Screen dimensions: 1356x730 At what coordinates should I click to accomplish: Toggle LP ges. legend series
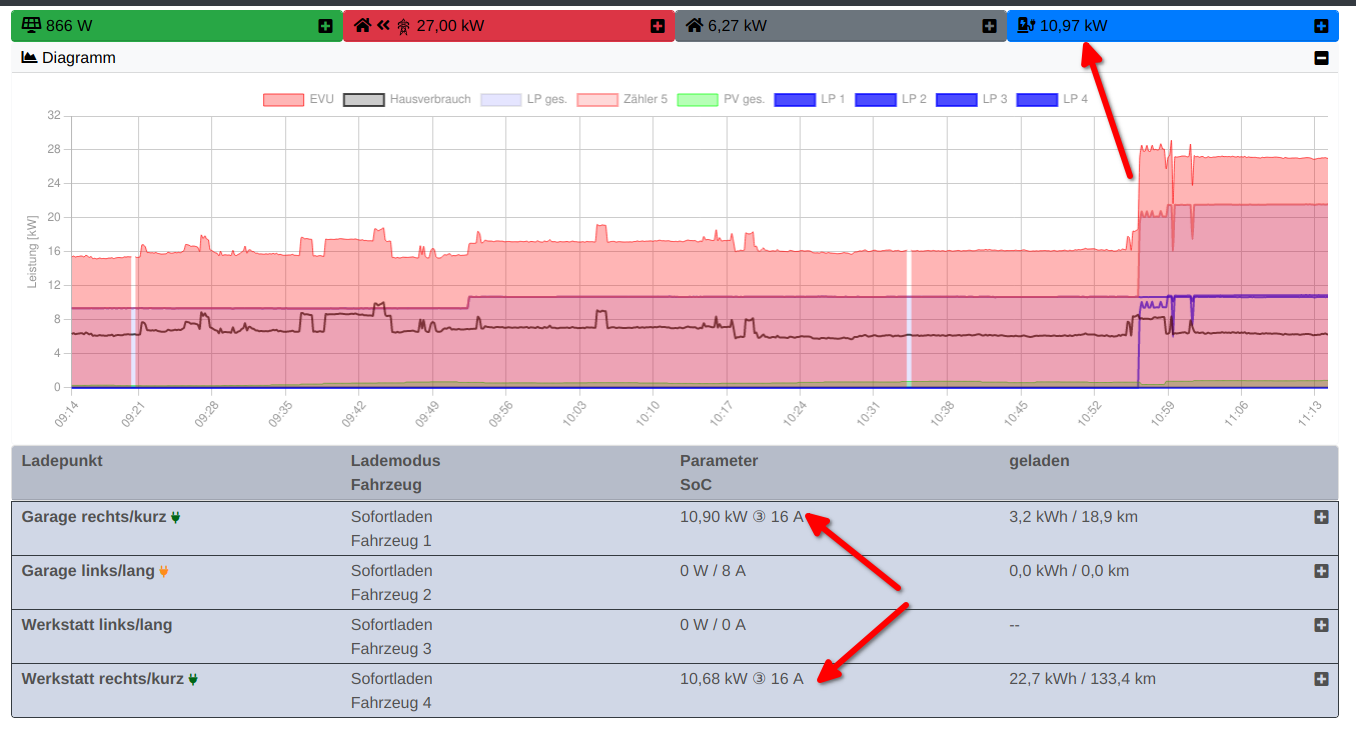(524, 99)
